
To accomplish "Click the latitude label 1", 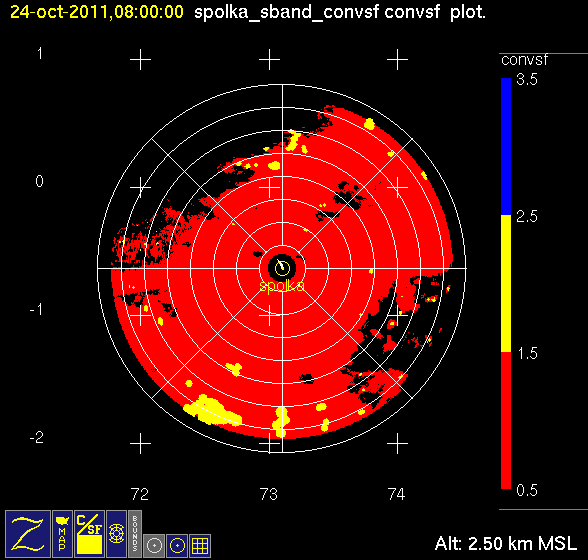I will click(x=40, y=54).
